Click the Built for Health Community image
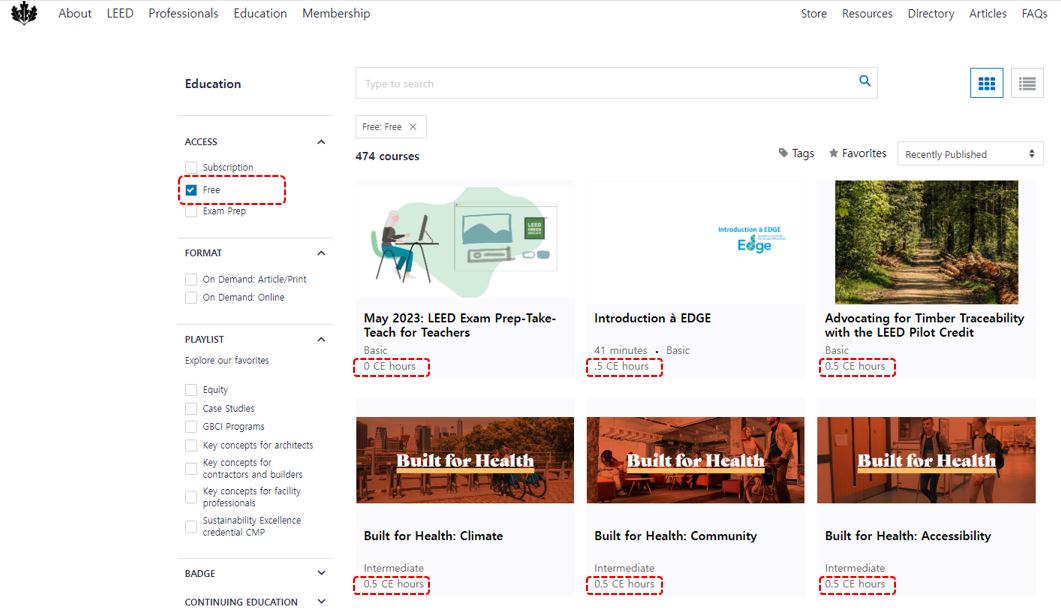 tap(696, 460)
